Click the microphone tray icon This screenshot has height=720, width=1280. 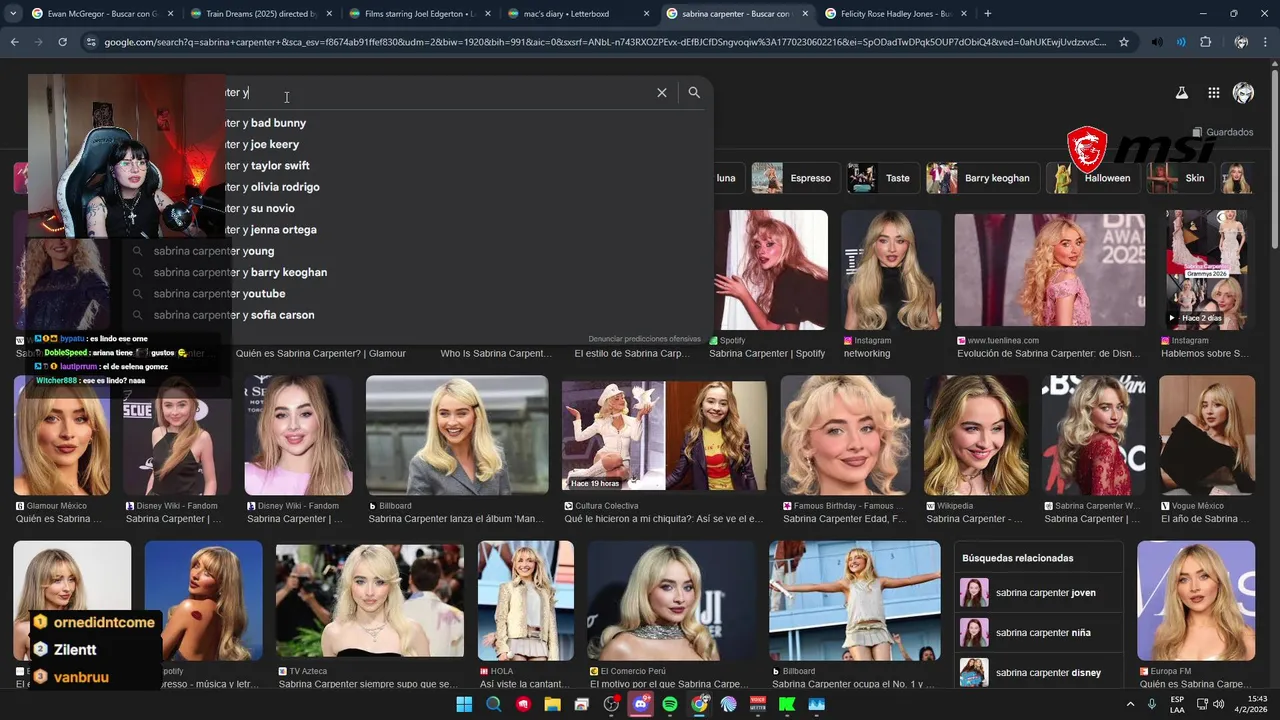click(1152, 704)
